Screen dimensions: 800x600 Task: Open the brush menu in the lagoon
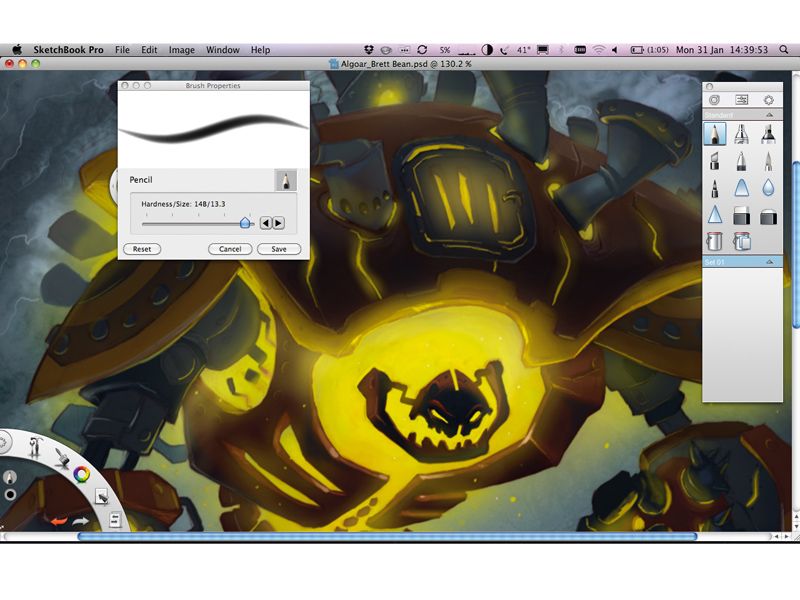(x=62, y=457)
